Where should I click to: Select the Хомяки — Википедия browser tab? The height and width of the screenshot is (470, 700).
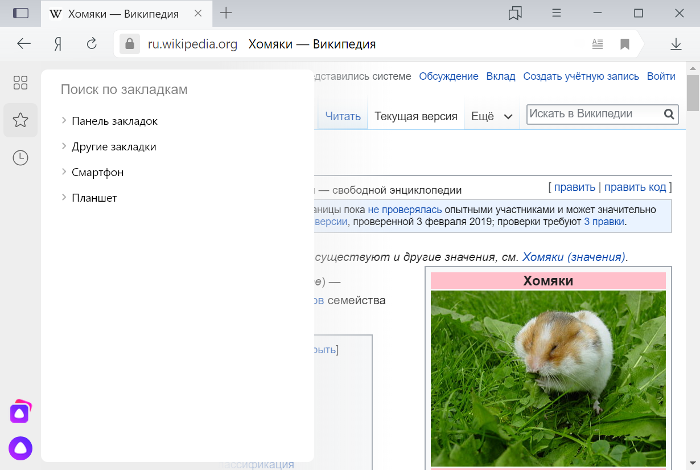[x=126, y=14]
